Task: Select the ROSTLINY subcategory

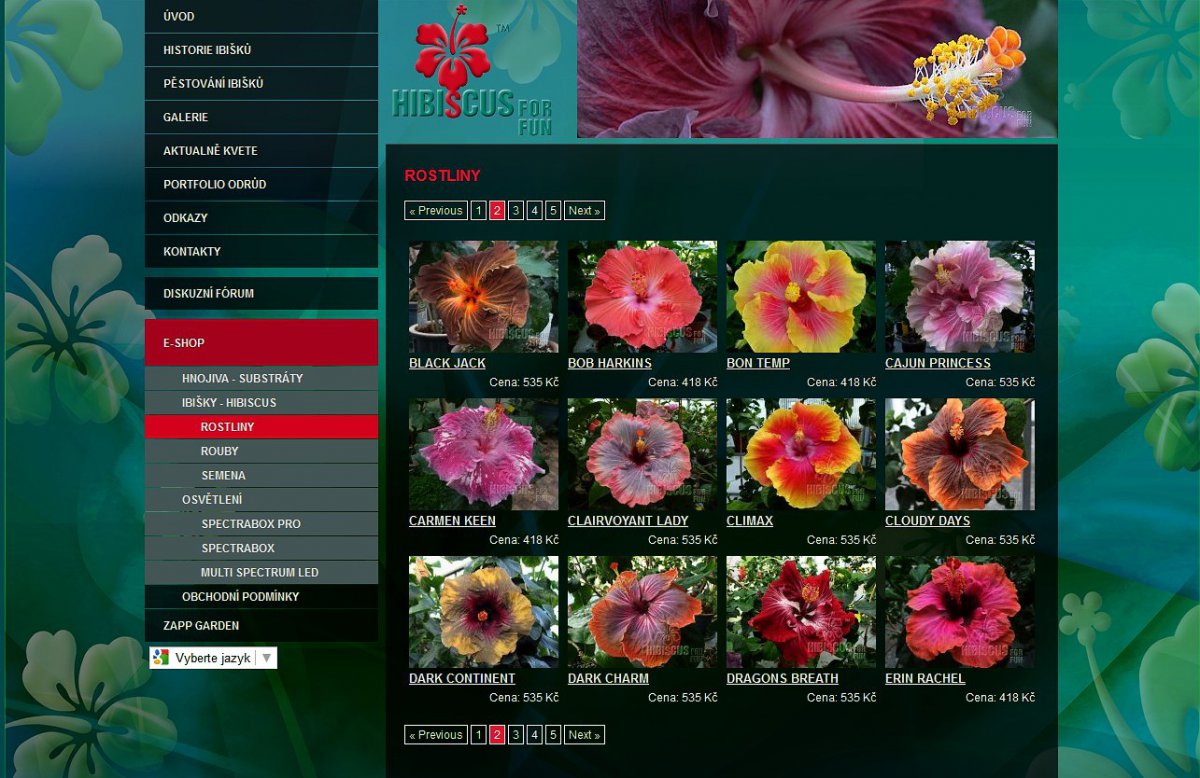Action: click(261, 427)
